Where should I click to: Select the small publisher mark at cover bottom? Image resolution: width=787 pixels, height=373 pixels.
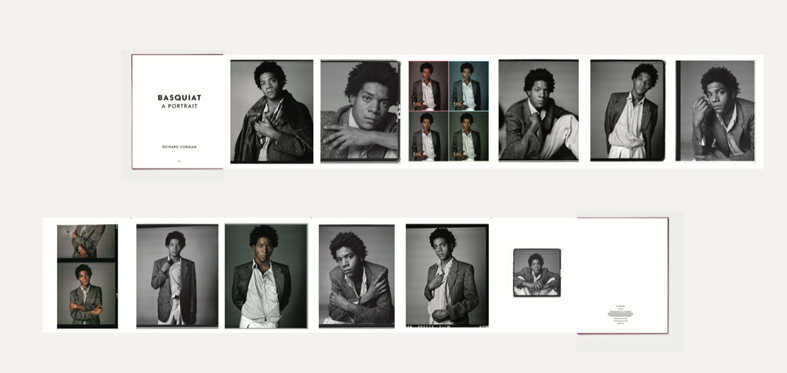(x=179, y=161)
